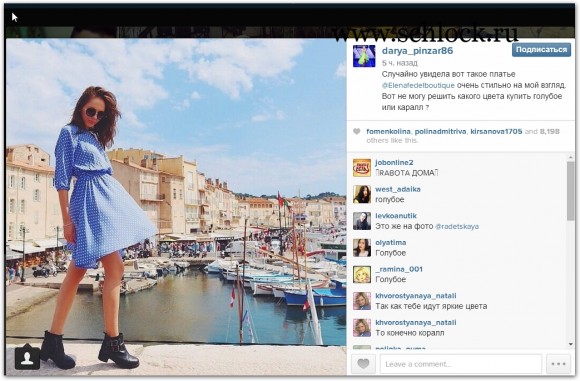Open the @radetskaya mention link
The height and width of the screenshot is (381, 580).
pyautogui.click(x=457, y=226)
